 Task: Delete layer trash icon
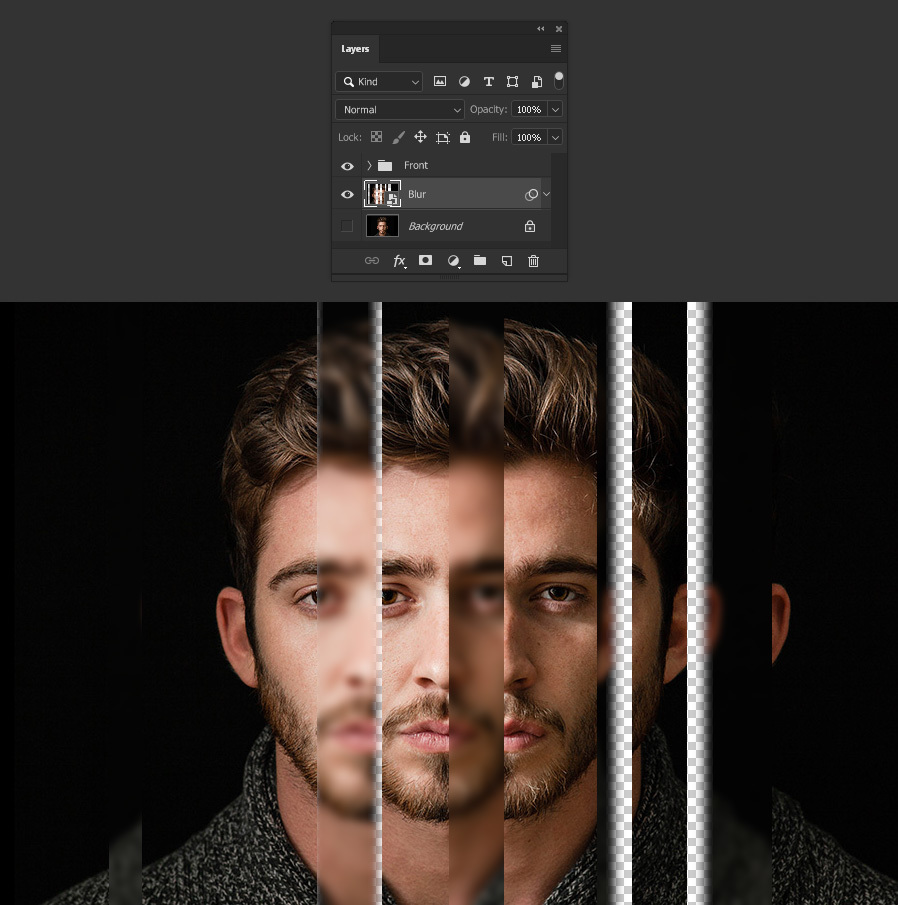pyautogui.click(x=533, y=261)
